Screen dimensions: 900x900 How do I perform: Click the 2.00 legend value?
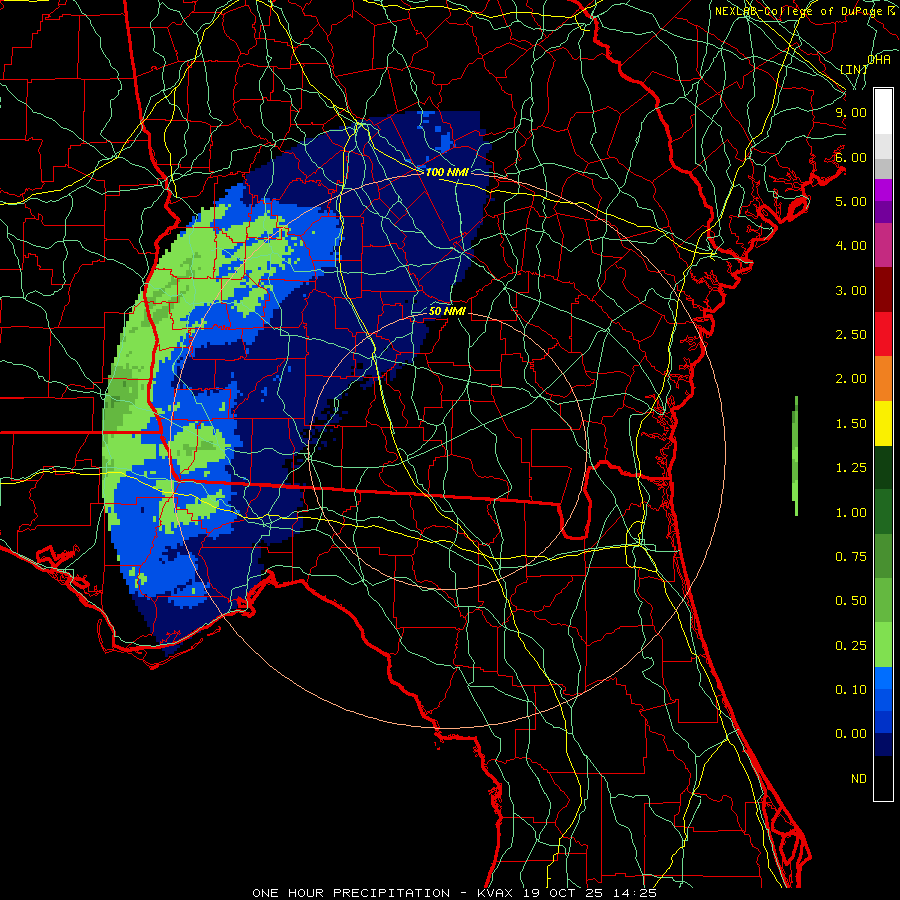(x=851, y=379)
